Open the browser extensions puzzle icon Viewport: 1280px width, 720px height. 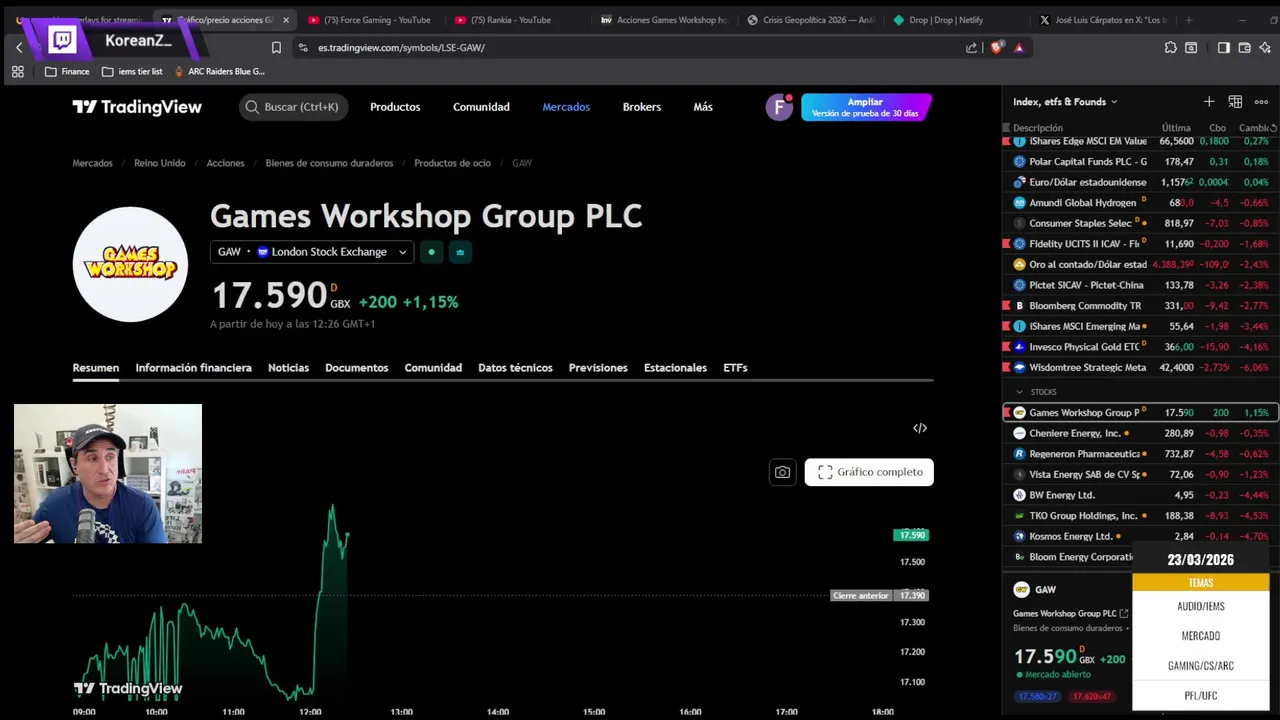point(1171,47)
